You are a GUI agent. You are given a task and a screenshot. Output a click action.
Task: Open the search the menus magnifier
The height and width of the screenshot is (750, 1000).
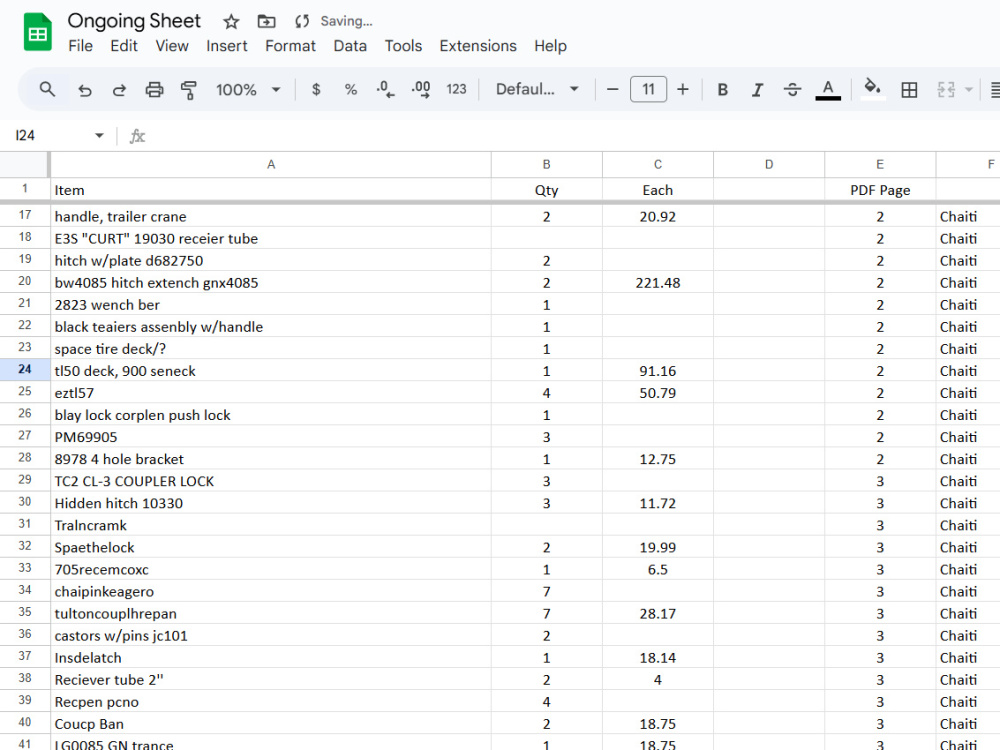click(x=47, y=89)
